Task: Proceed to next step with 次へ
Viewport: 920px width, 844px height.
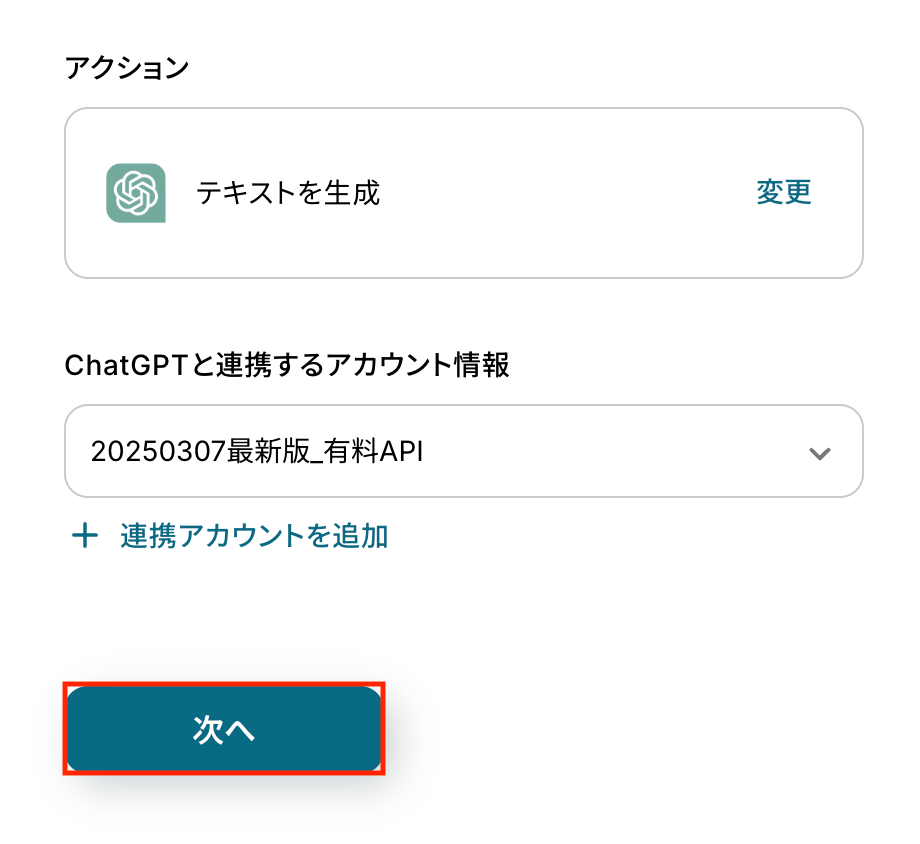Action: pos(224,730)
